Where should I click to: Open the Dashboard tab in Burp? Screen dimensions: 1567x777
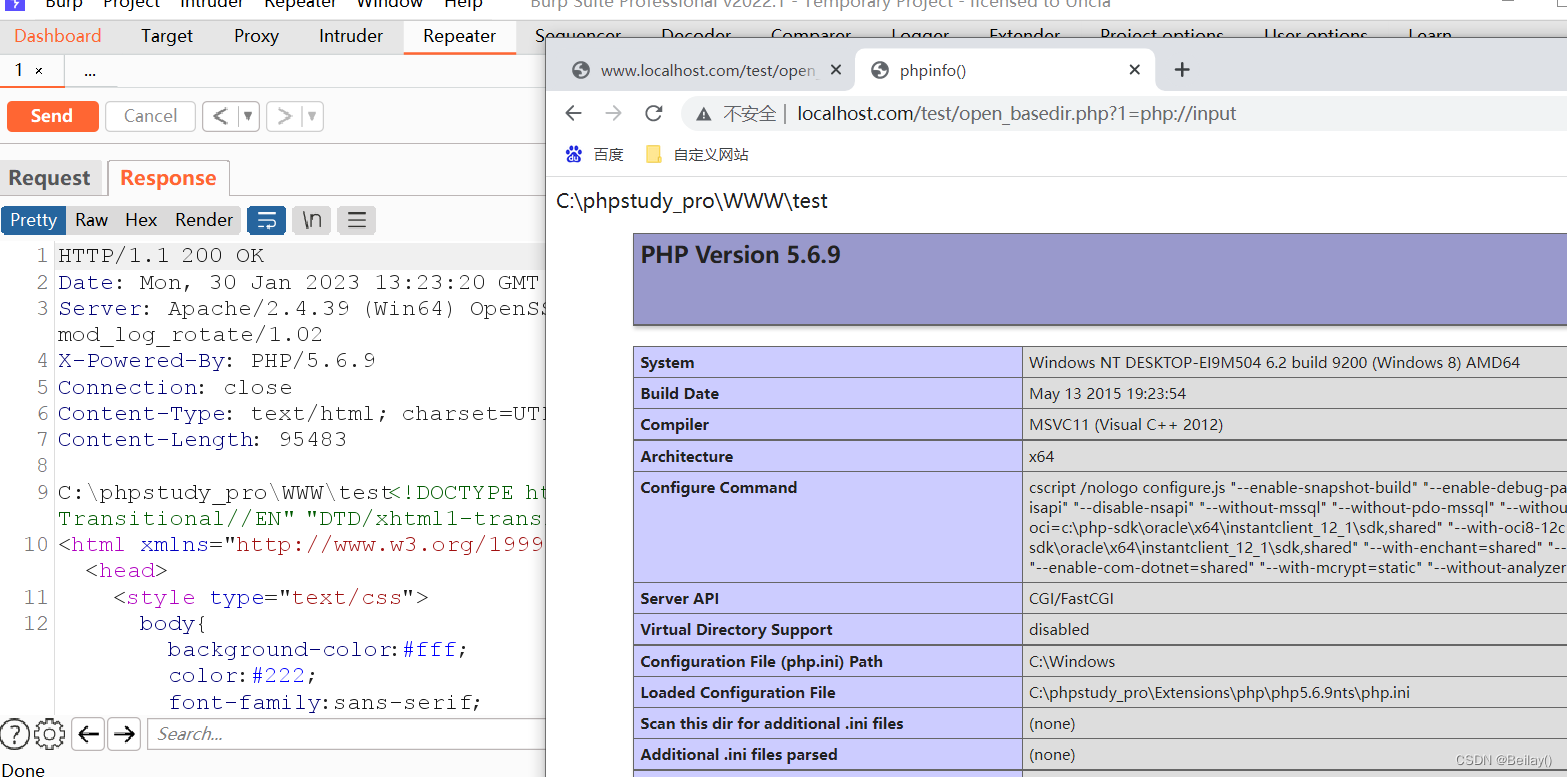tap(58, 36)
